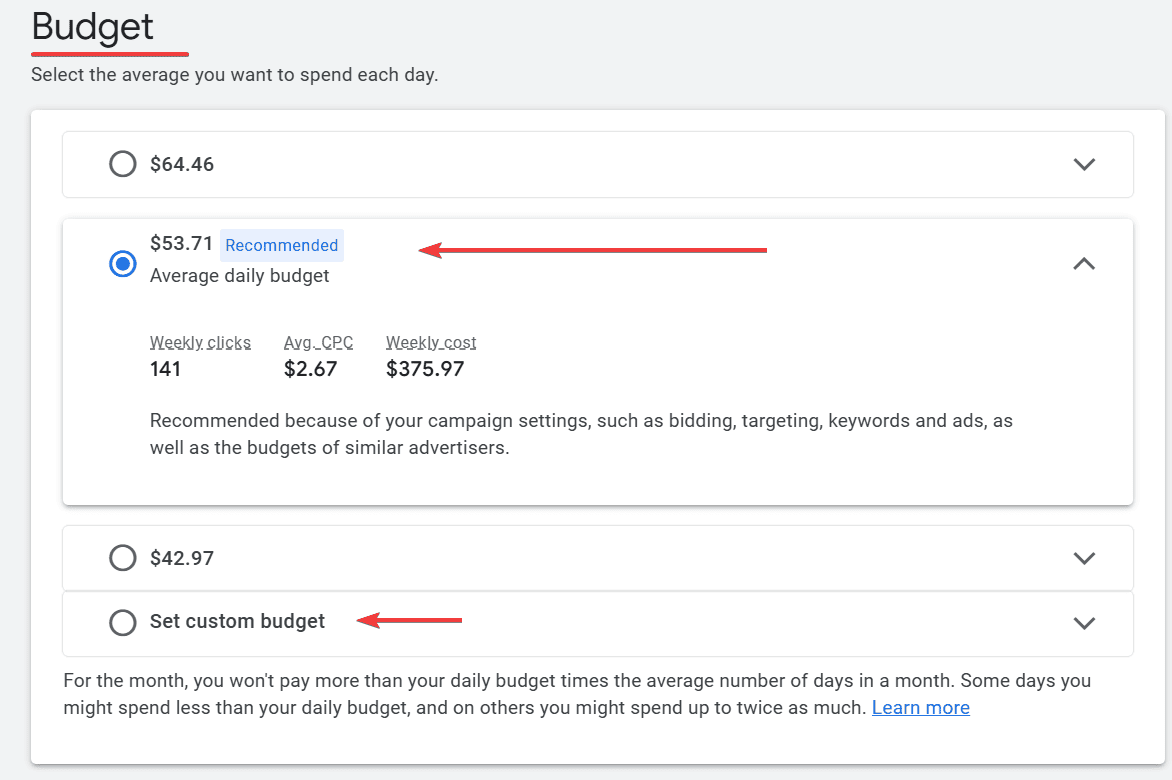Click the $375.97 weekly cost value
The height and width of the screenshot is (780, 1172).
(425, 369)
